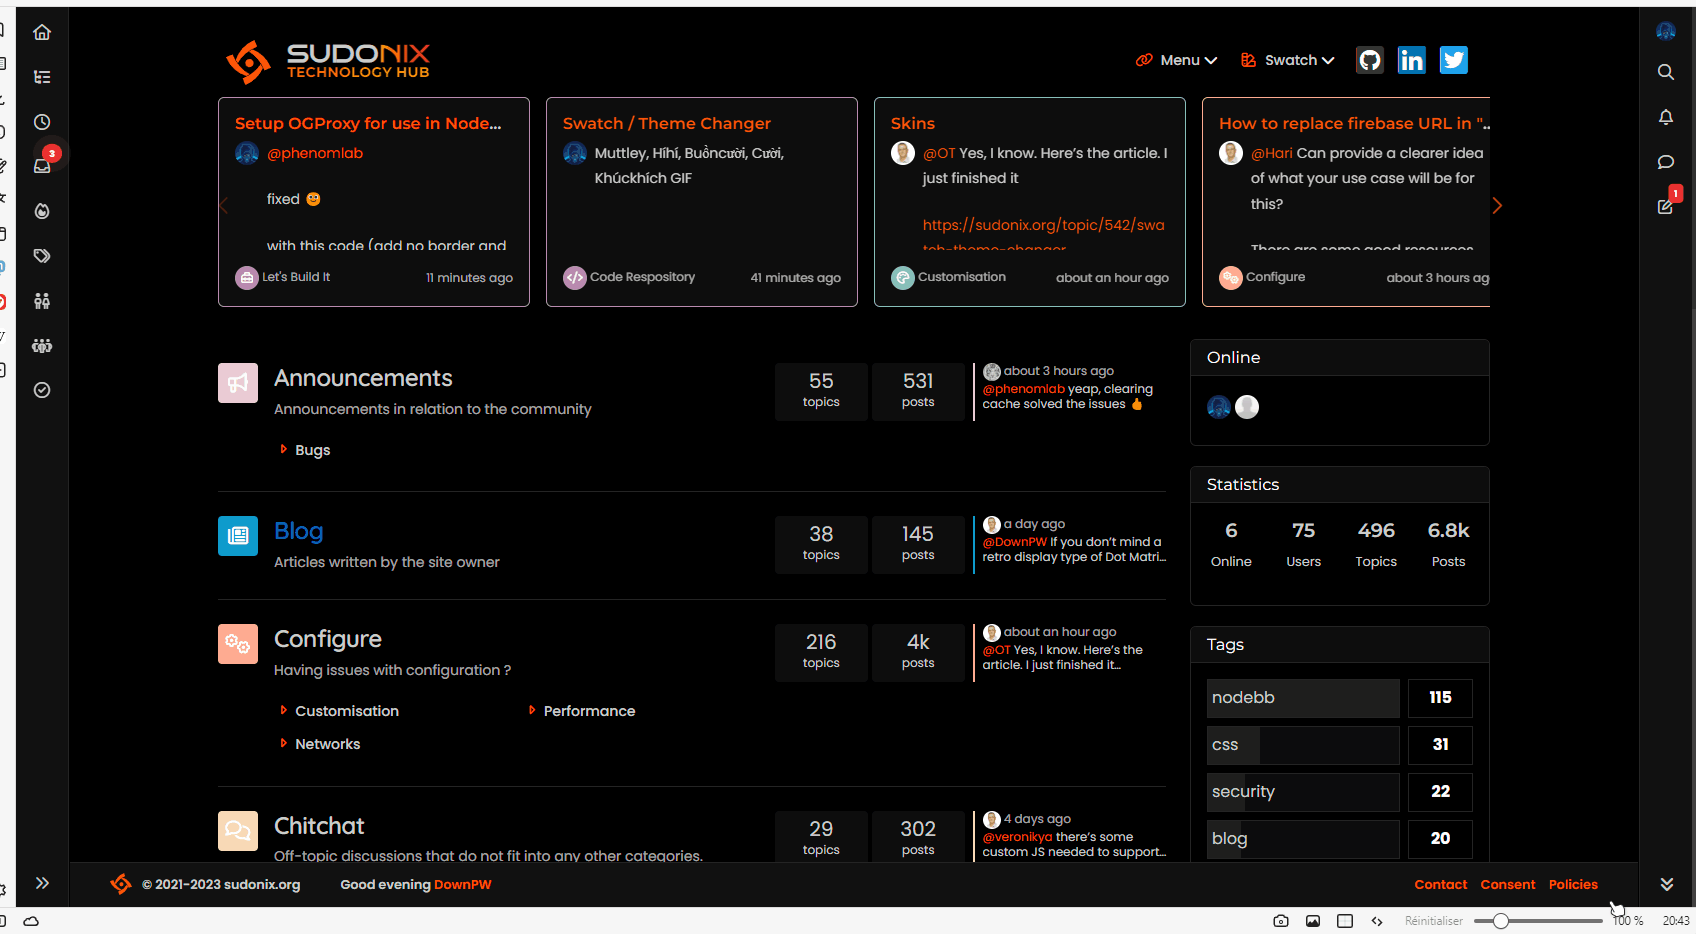Open the chat bubble icon in right sidebar
1696x934 pixels.
(x=1665, y=162)
